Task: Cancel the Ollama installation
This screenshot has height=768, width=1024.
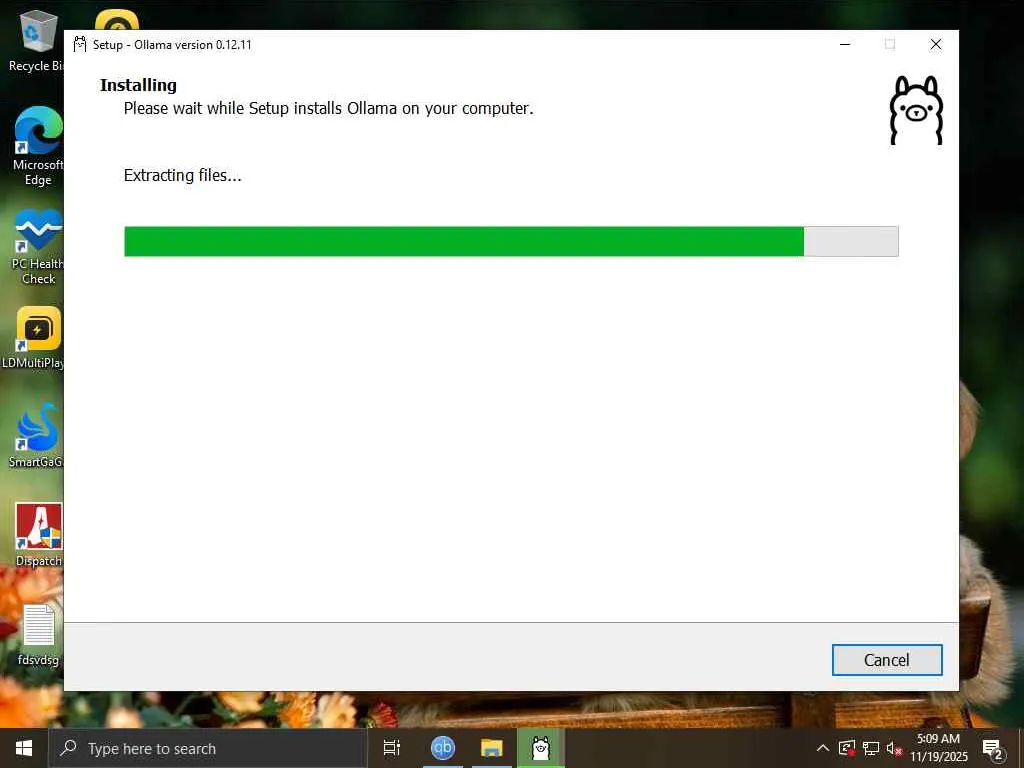Action: coord(886,660)
